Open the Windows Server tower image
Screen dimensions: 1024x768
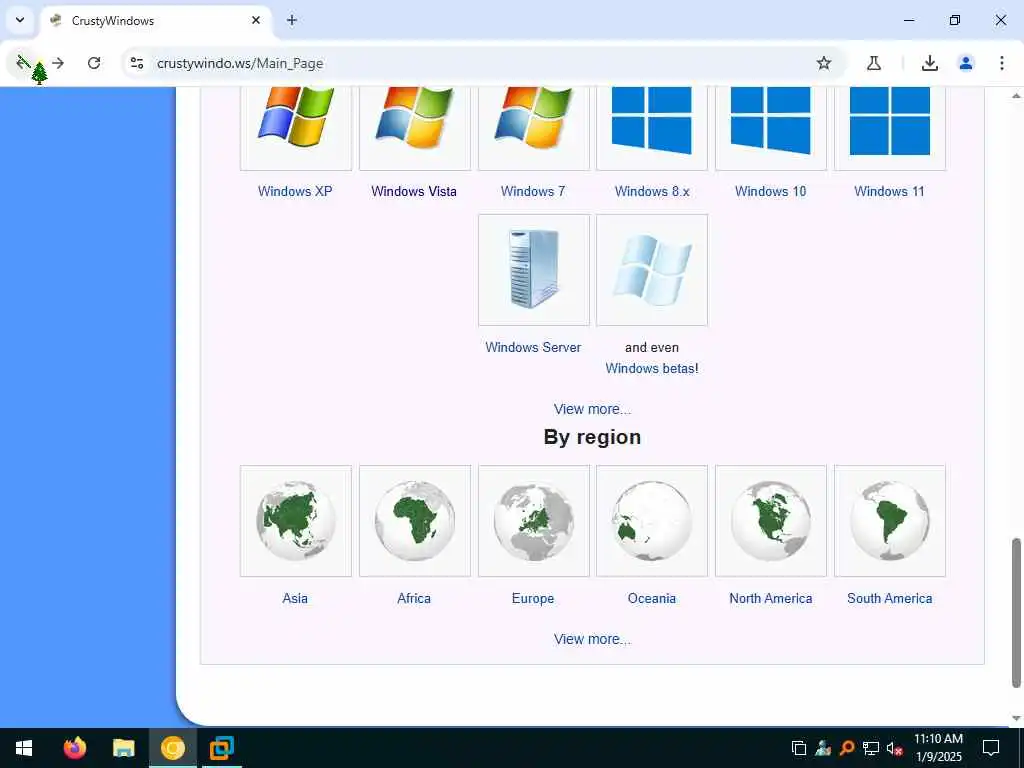[x=534, y=270]
